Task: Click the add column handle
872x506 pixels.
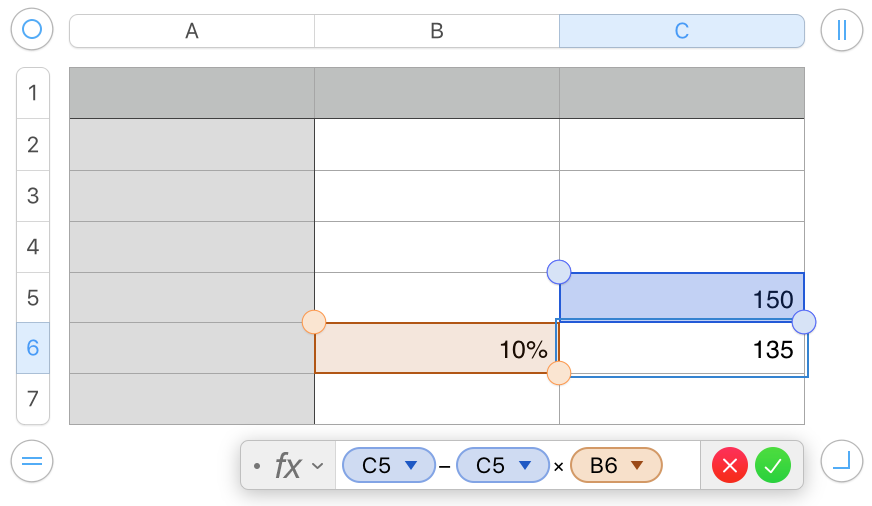Action: [841, 30]
